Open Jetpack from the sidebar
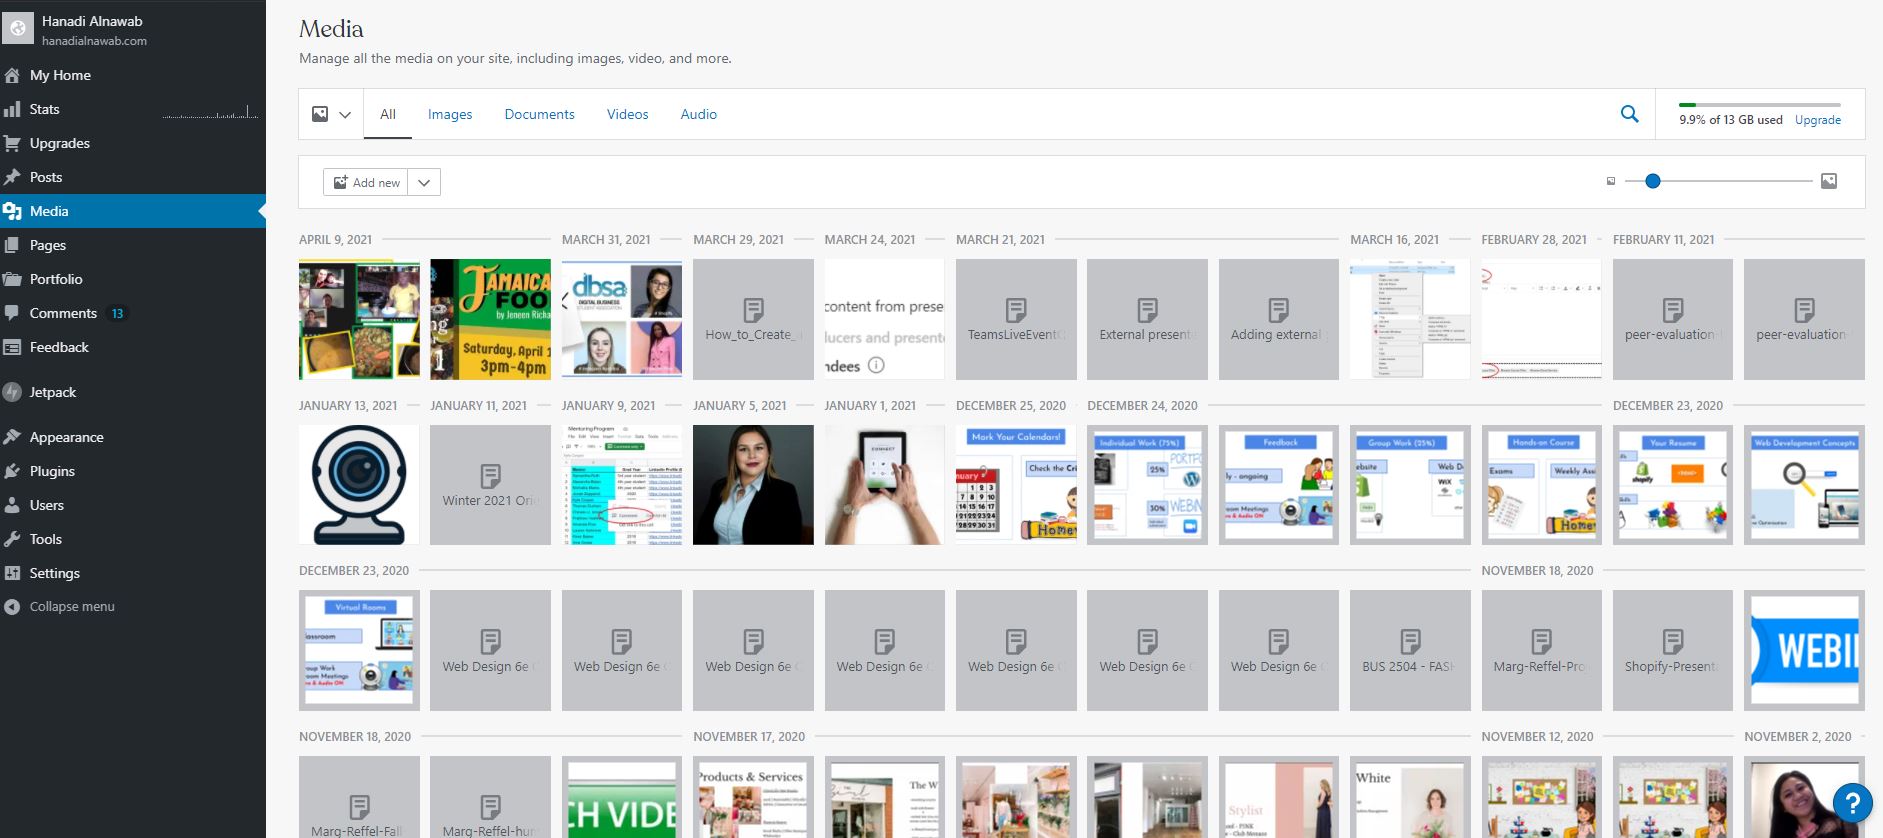The image size is (1883, 838). click(53, 392)
